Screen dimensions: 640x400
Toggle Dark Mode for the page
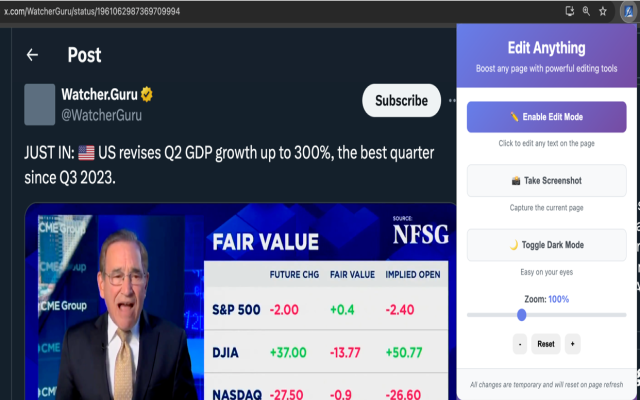pos(546,245)
